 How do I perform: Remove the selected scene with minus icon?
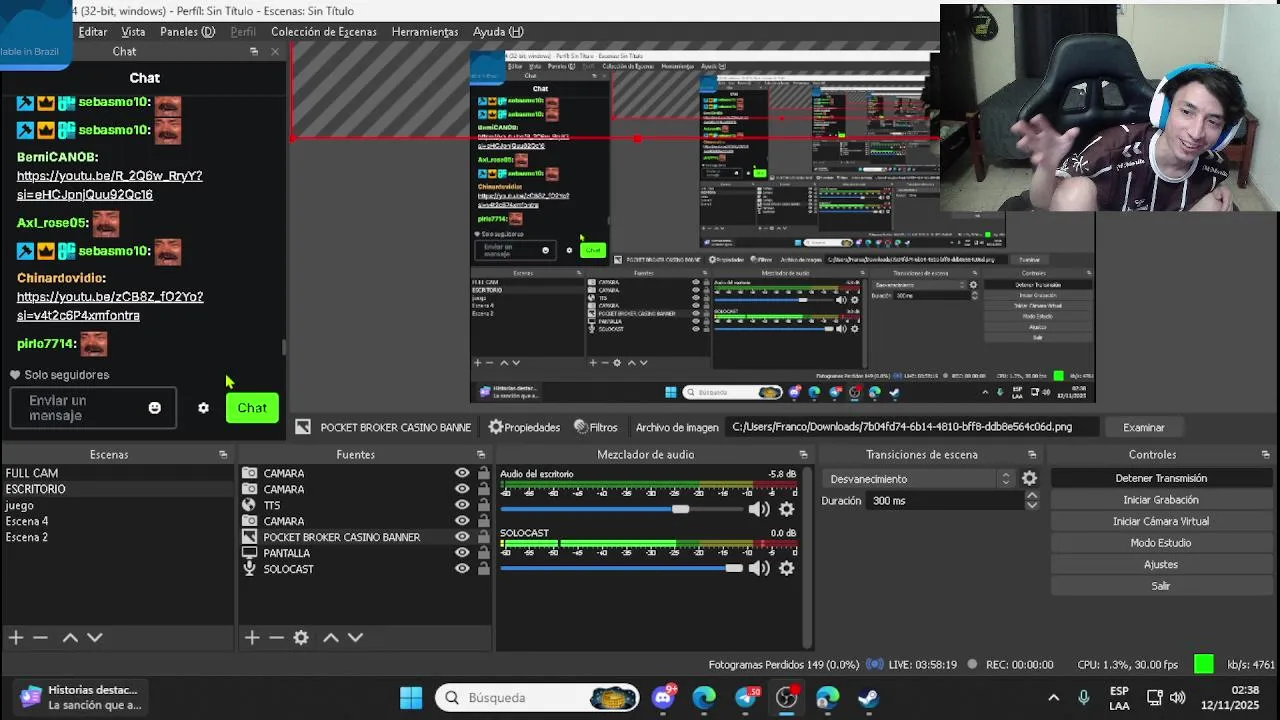tap(40, 637)
